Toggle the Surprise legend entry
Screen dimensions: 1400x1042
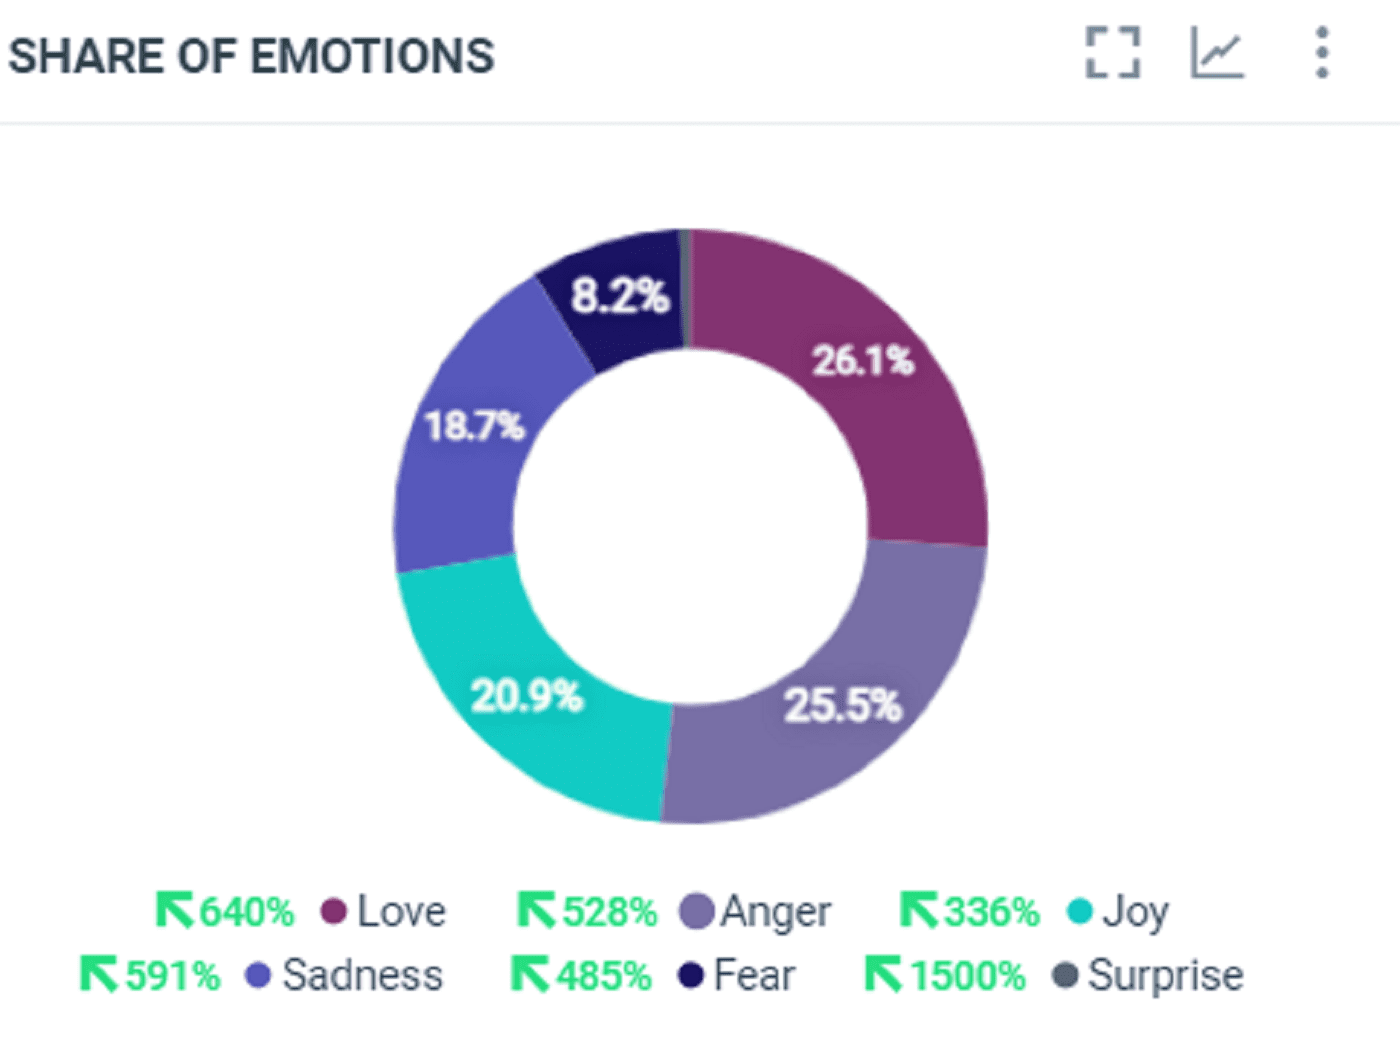point(1165,976)
